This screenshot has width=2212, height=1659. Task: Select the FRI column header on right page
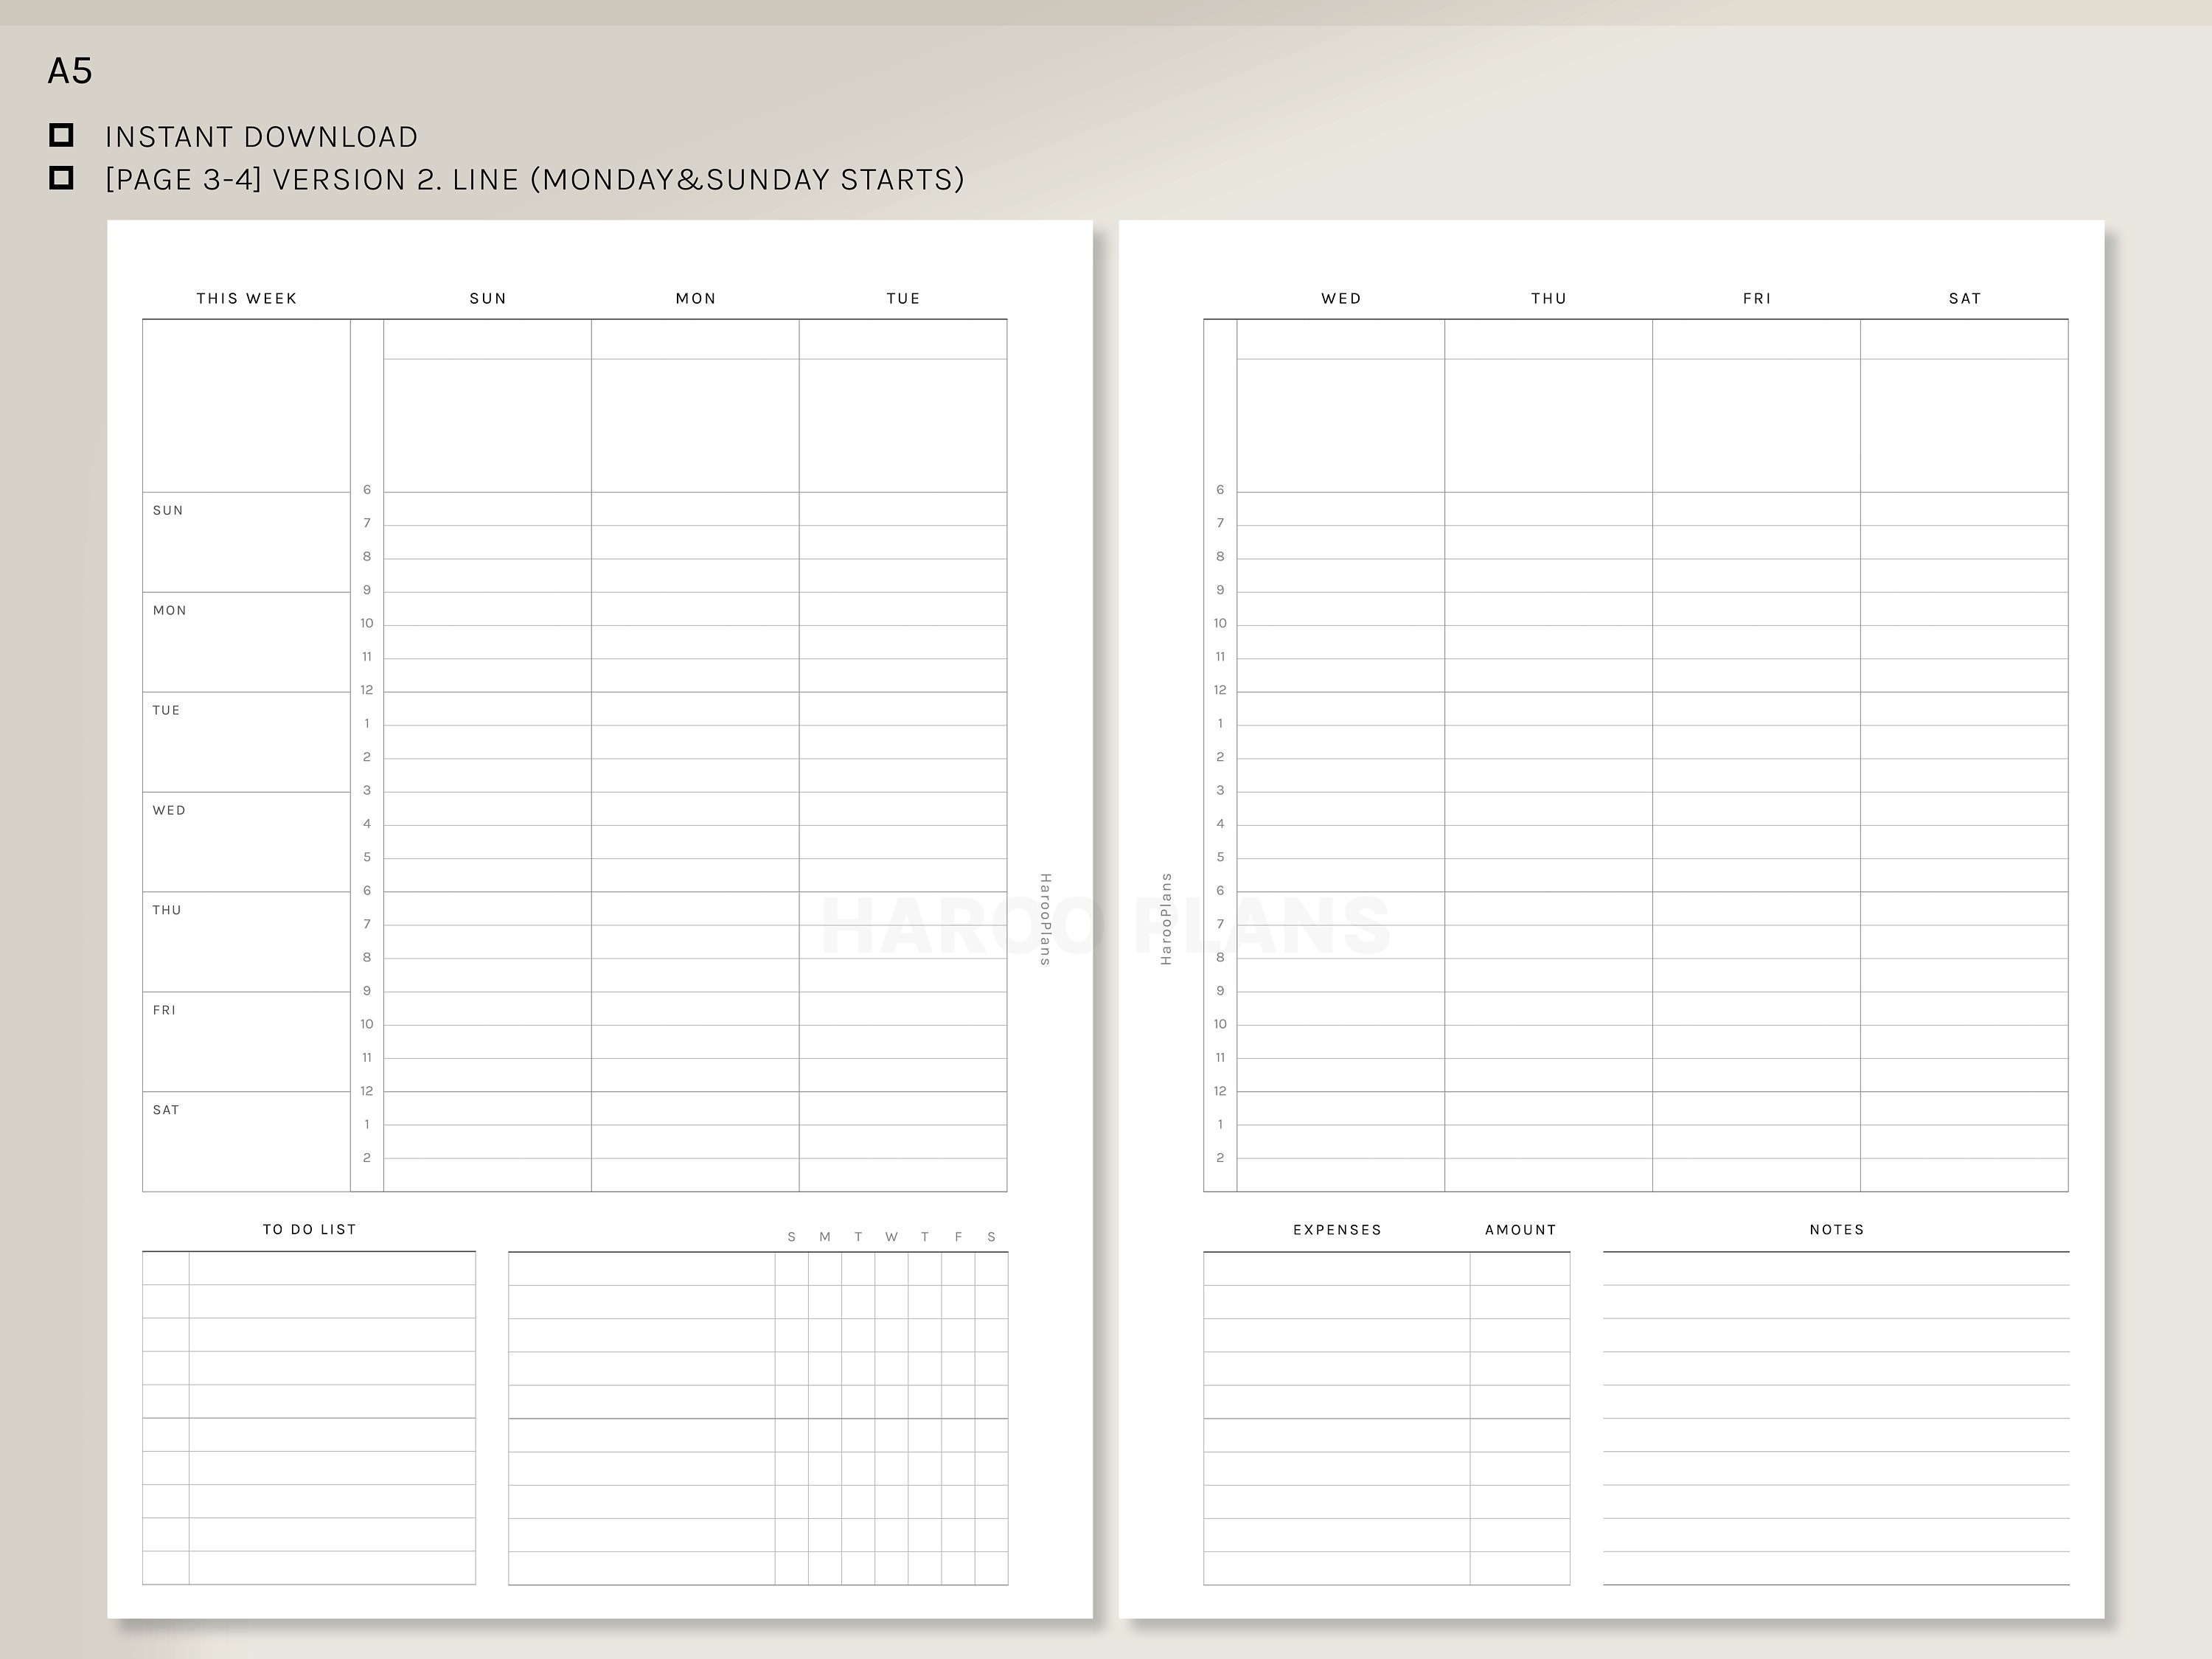pos(1757,298)
